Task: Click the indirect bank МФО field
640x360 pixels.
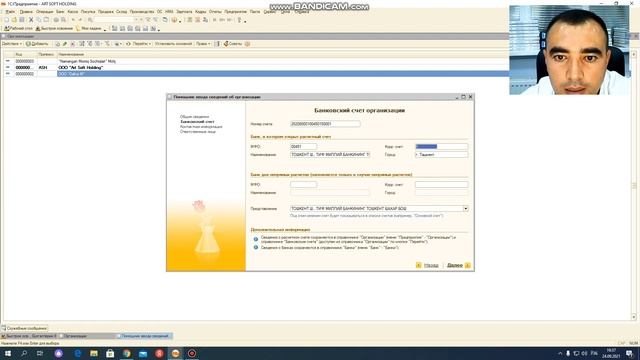Action: (303, 184)
